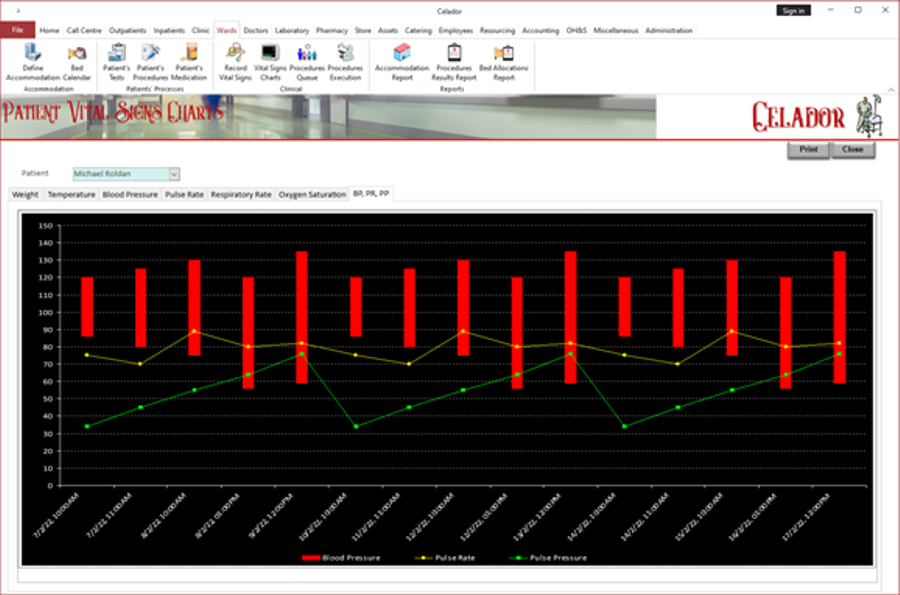Screen dimensions: 900x595
Task: Expand the Patient dropdown list
Action: [x=174, y=173]
